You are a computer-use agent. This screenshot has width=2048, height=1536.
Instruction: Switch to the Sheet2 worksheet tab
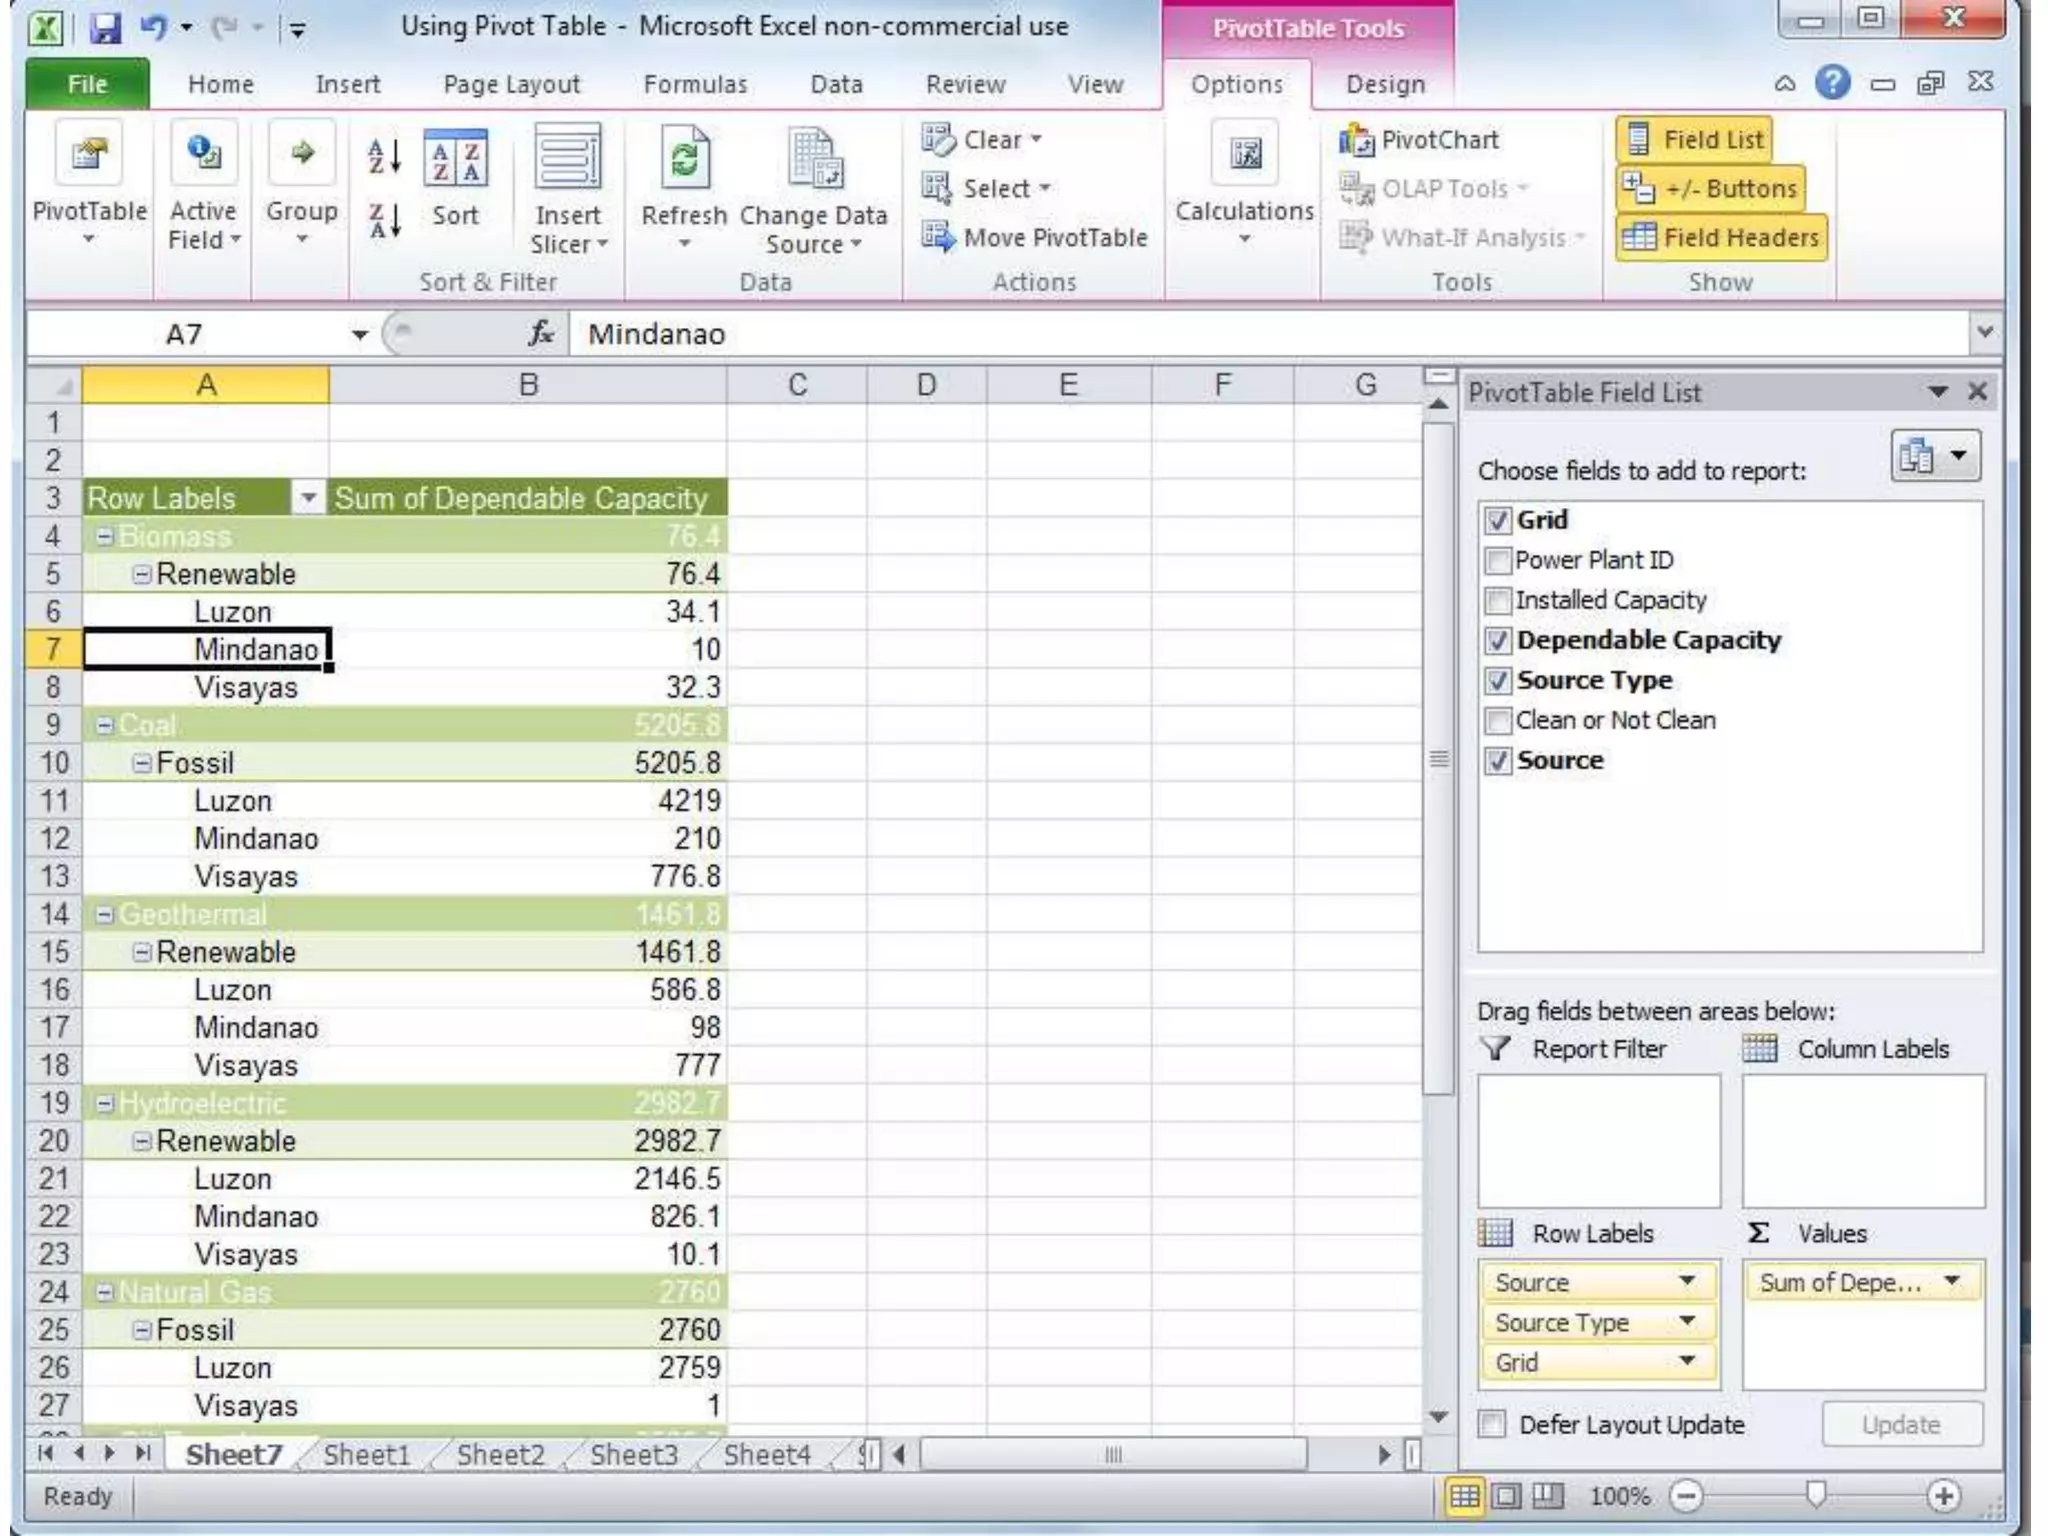click(500, 1454)
